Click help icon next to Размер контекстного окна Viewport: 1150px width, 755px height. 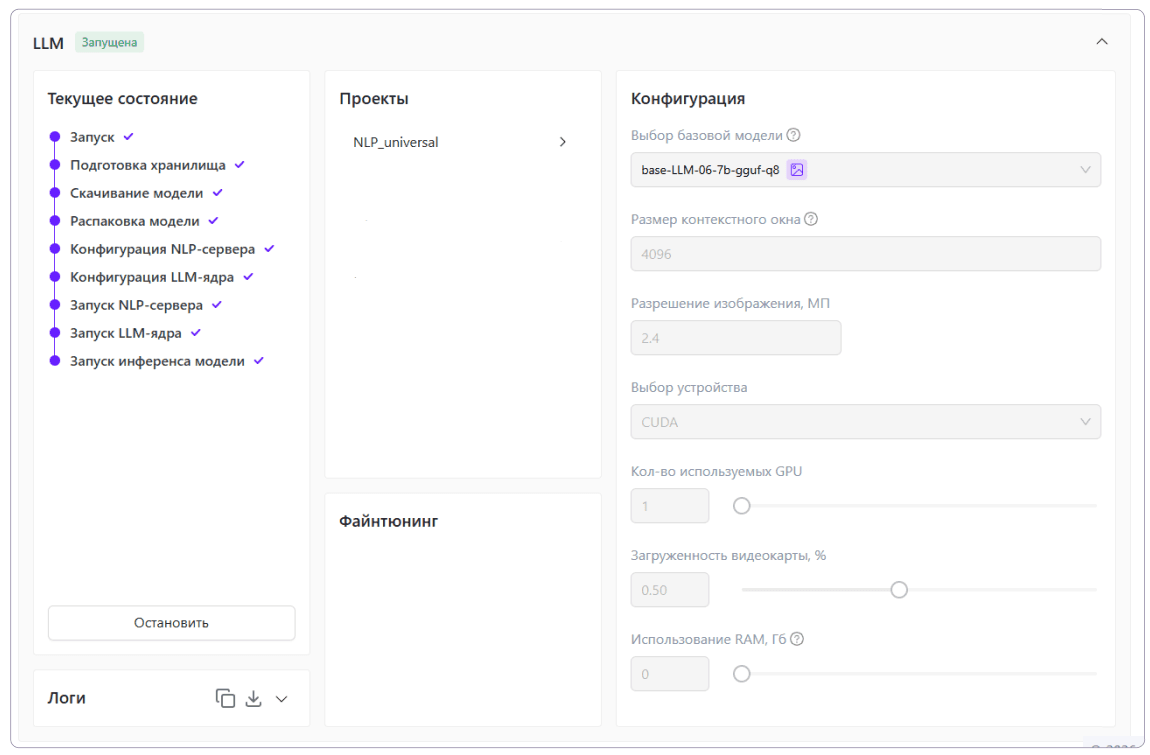click(x=811, y=220)
